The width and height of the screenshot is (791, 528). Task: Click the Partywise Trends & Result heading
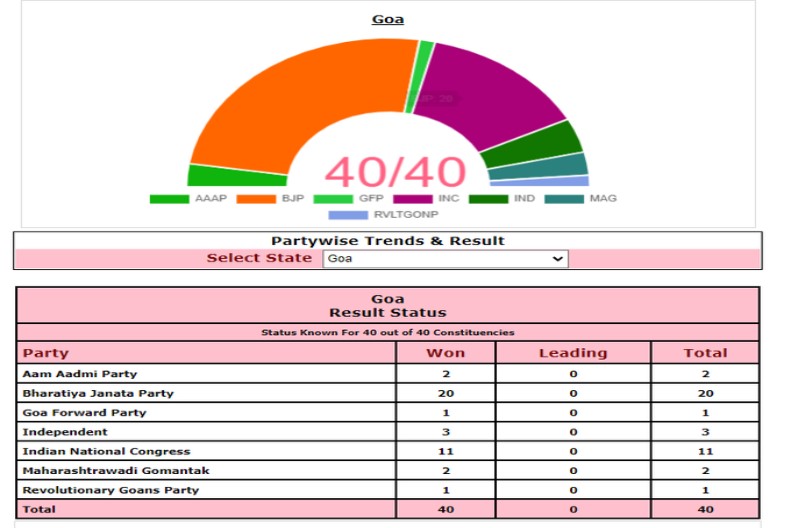pos(388,241)
